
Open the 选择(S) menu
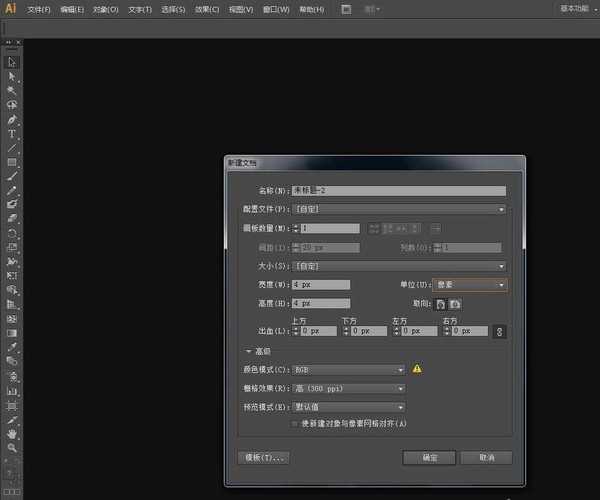[173, 10]
